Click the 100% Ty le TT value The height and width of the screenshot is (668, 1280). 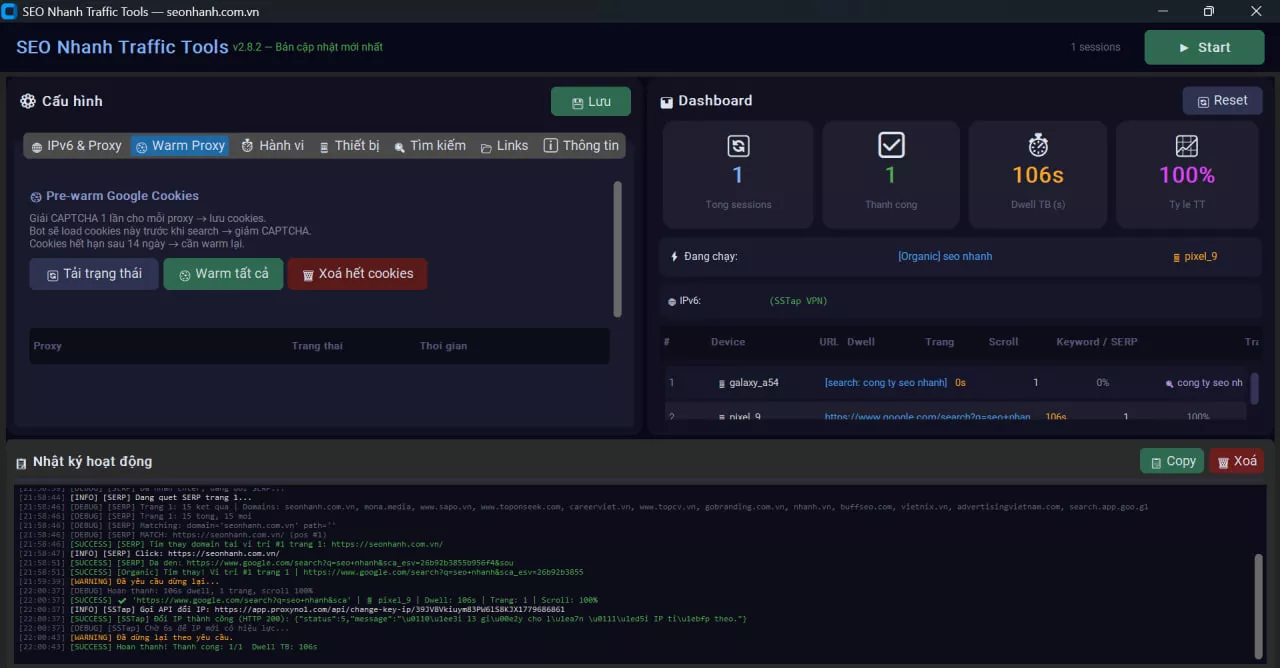coord(1187,176)
